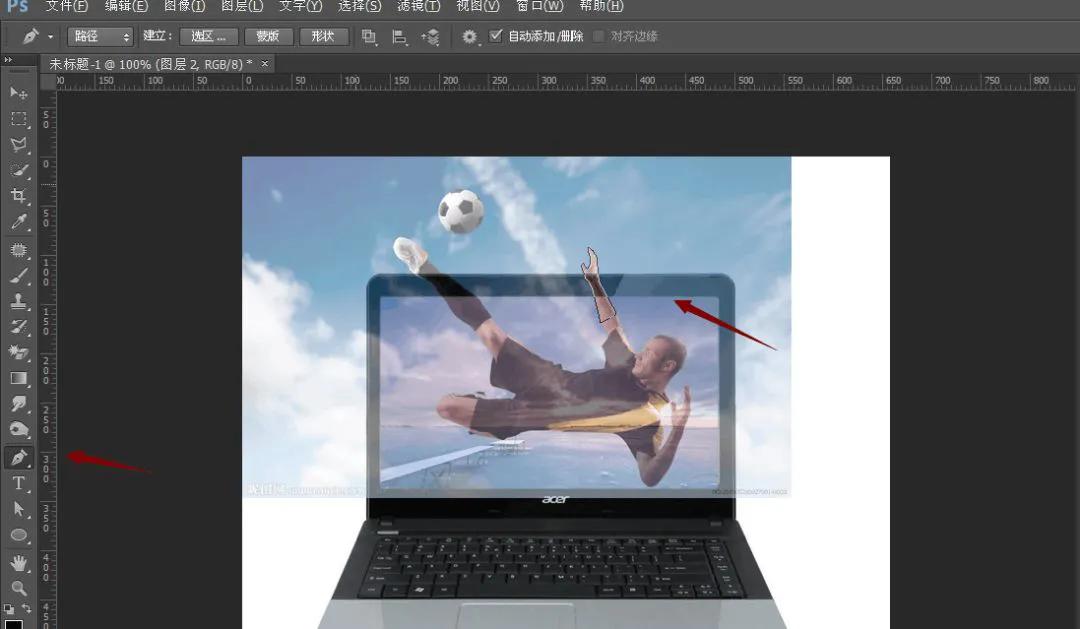Select the Move tool
1080x629 pixels.
point(18,92)
